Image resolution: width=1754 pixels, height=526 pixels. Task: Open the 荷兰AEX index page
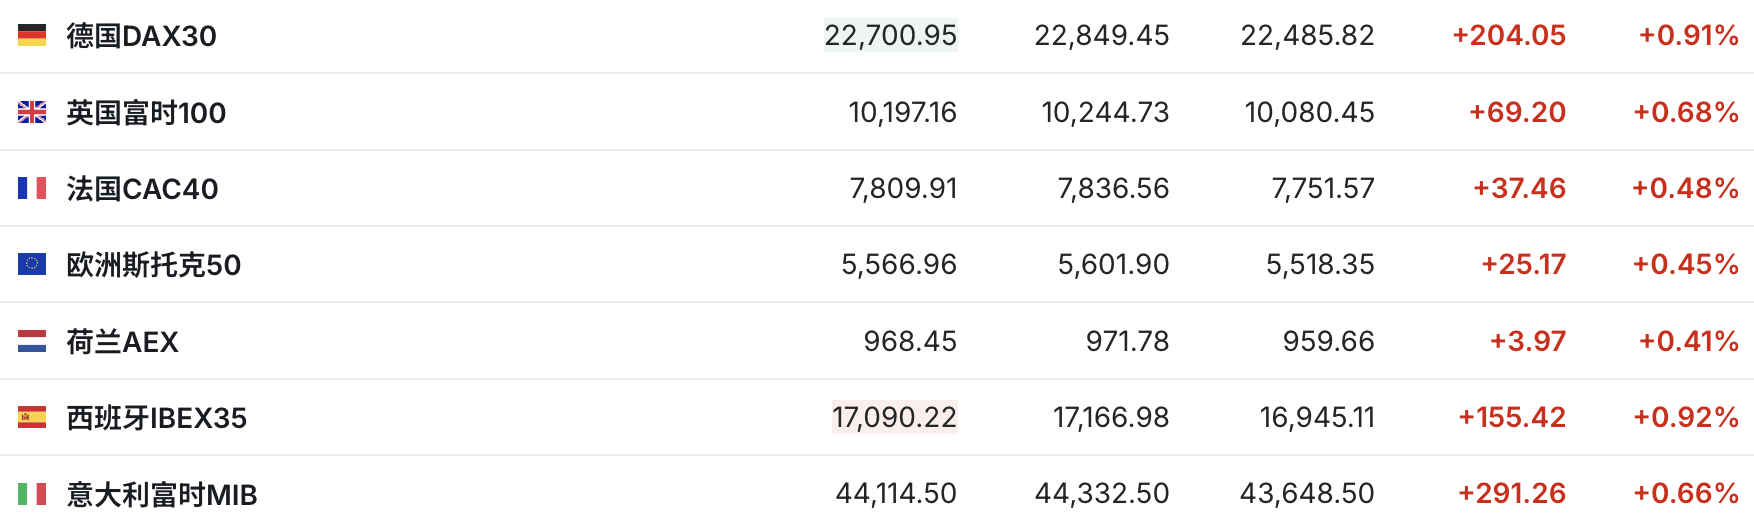coord(122,342)
